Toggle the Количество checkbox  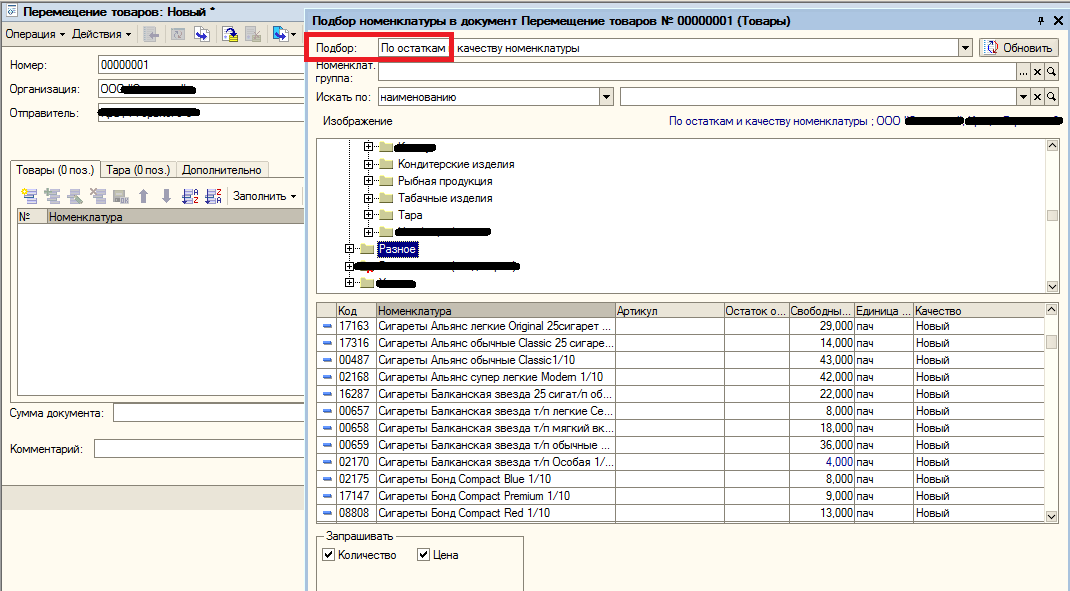click(x=329, y=555)
